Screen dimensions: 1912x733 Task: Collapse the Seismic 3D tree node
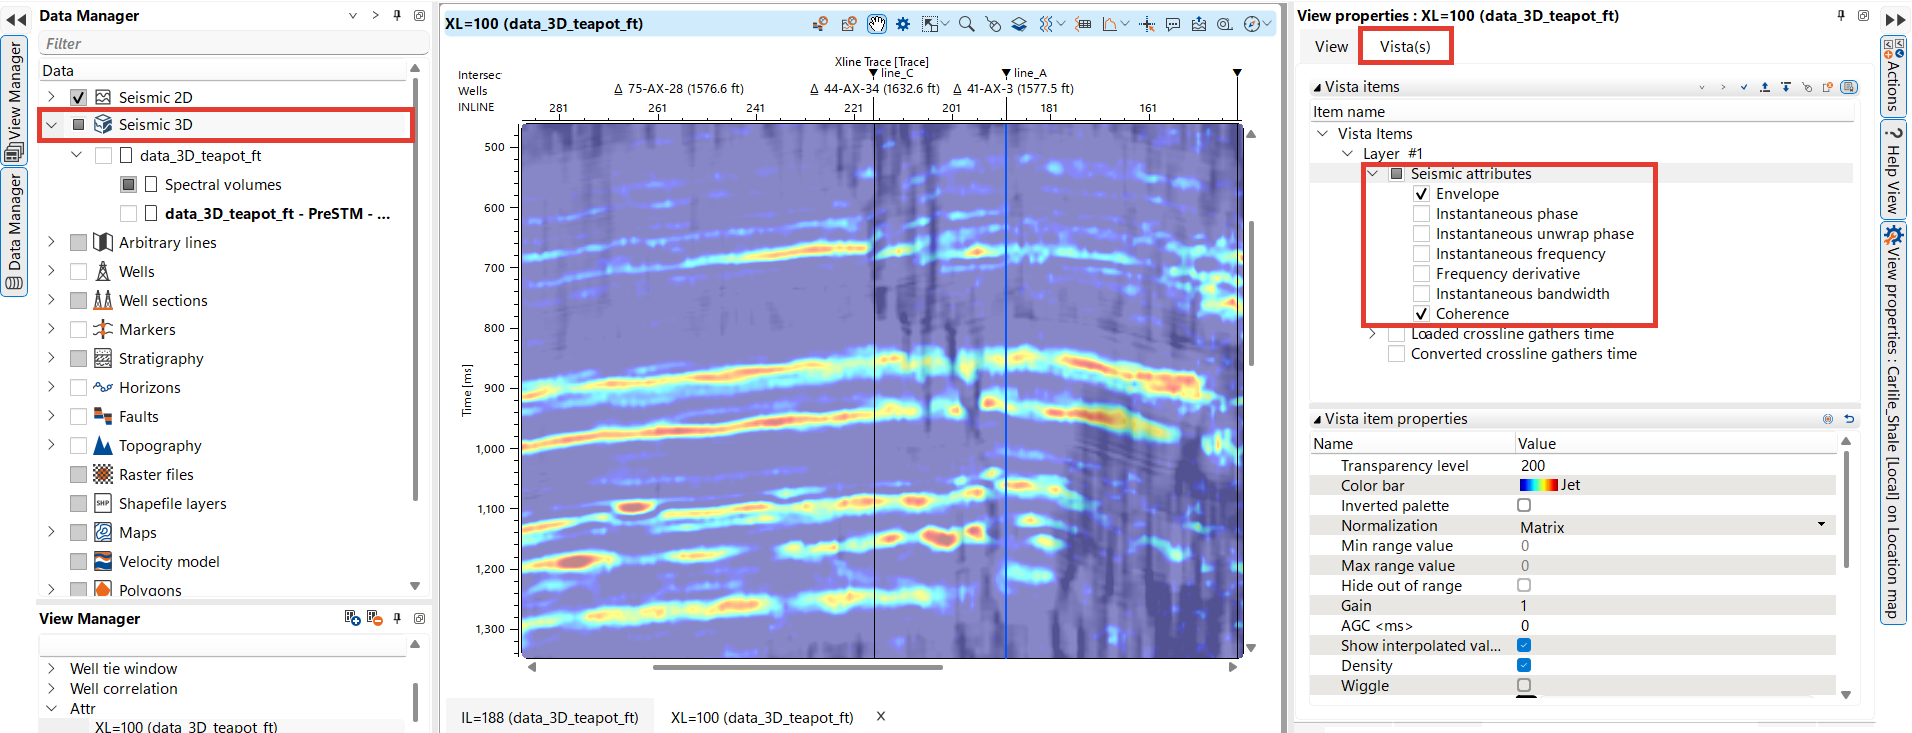tap(51, 125)
